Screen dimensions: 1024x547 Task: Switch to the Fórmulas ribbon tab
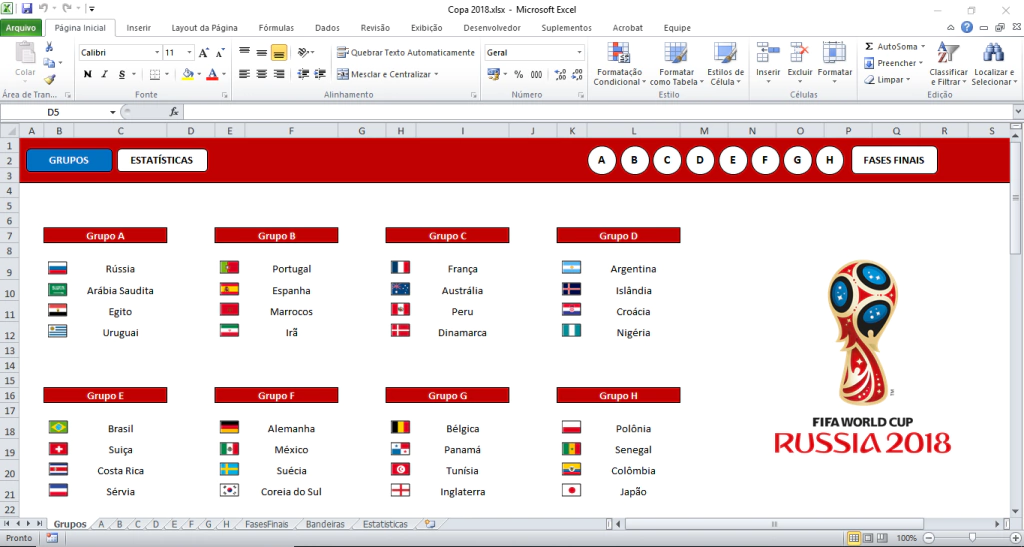click(x=277, y=28)
